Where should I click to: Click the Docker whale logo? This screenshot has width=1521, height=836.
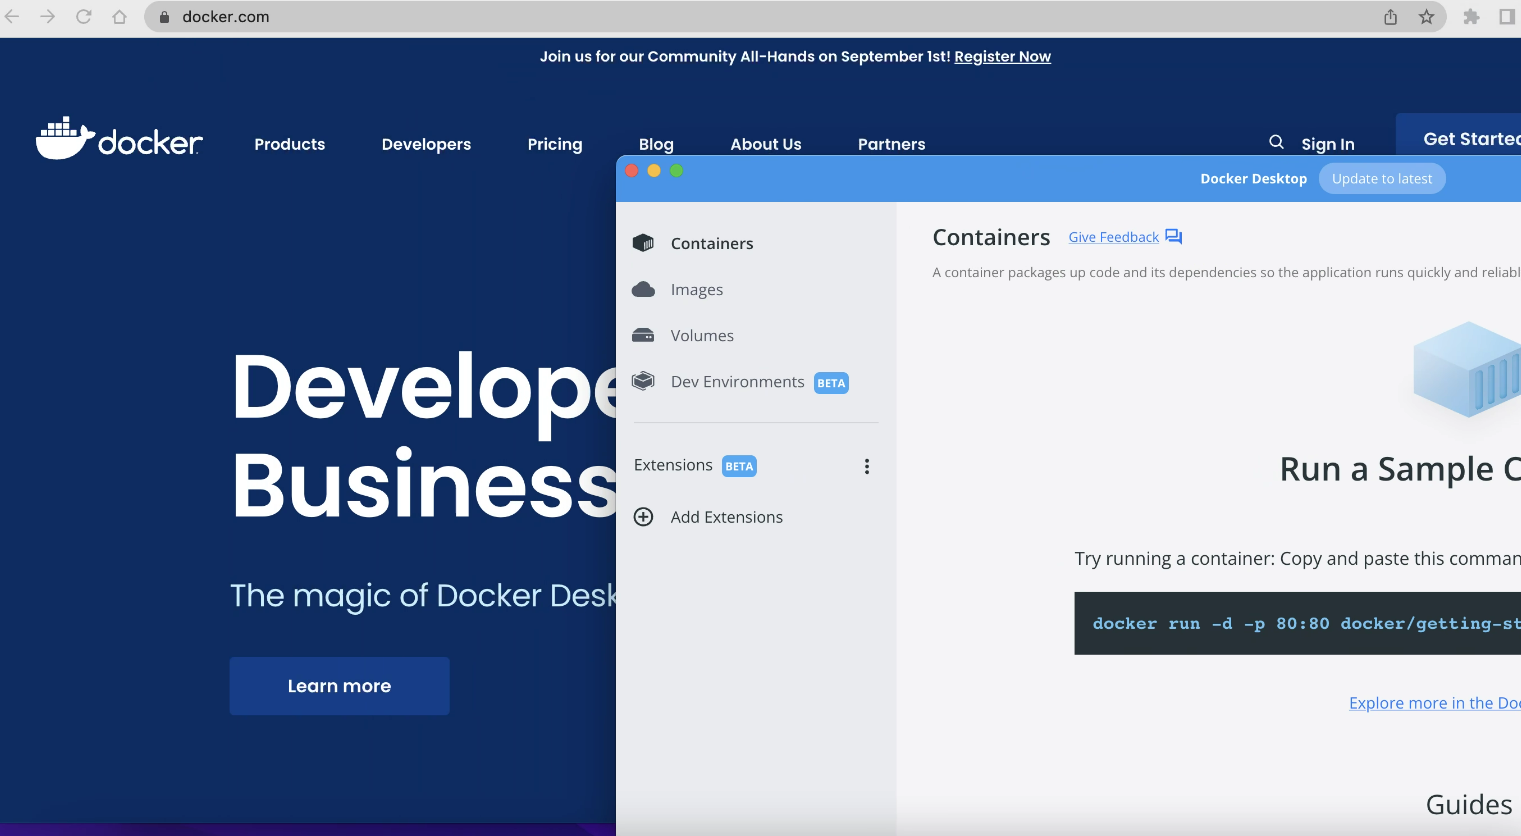click(x=119, y=139)
